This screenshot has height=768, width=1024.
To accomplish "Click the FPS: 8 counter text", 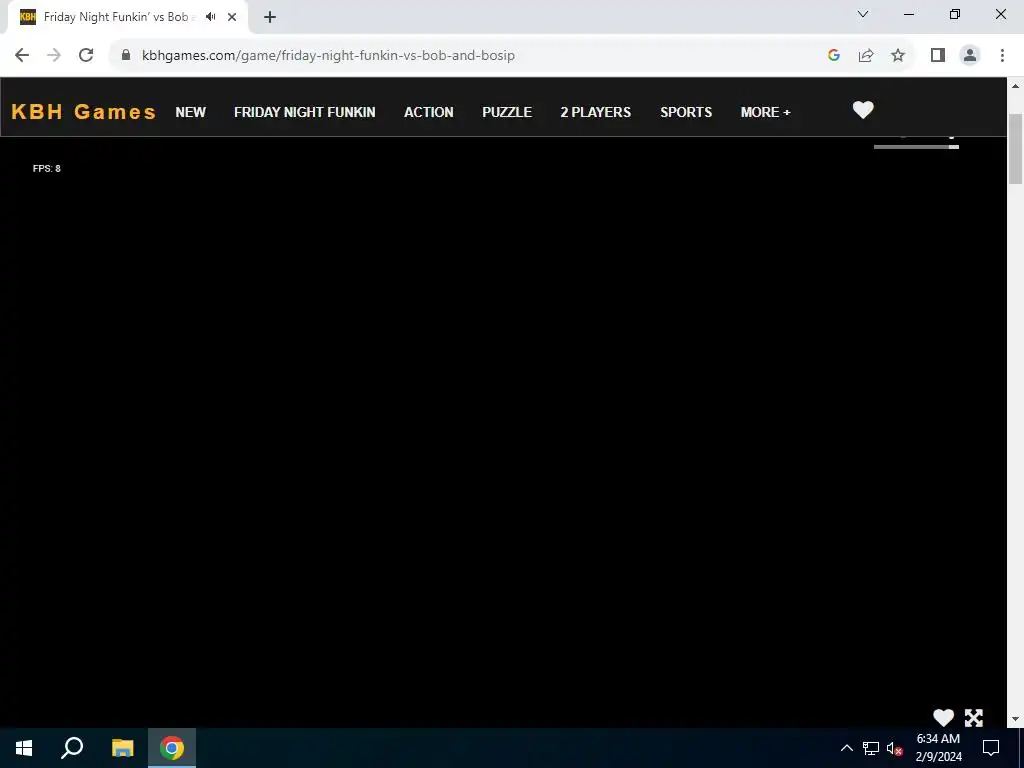I will pos(46,168).
